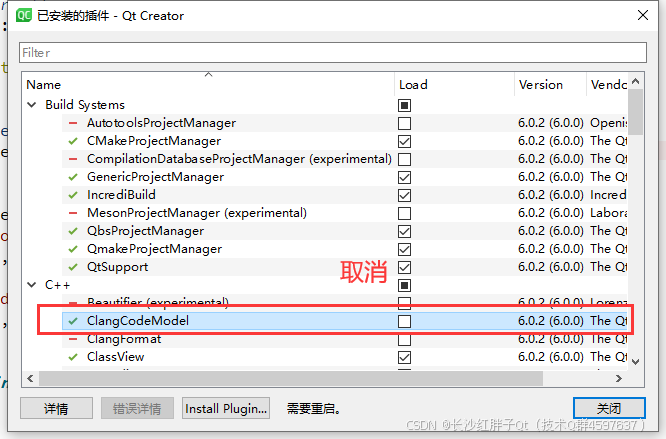Viewport: 666px width, 439px height.
Task: Uncheck the QbsProjectManager load checkbox
Action: coord(404,231)
